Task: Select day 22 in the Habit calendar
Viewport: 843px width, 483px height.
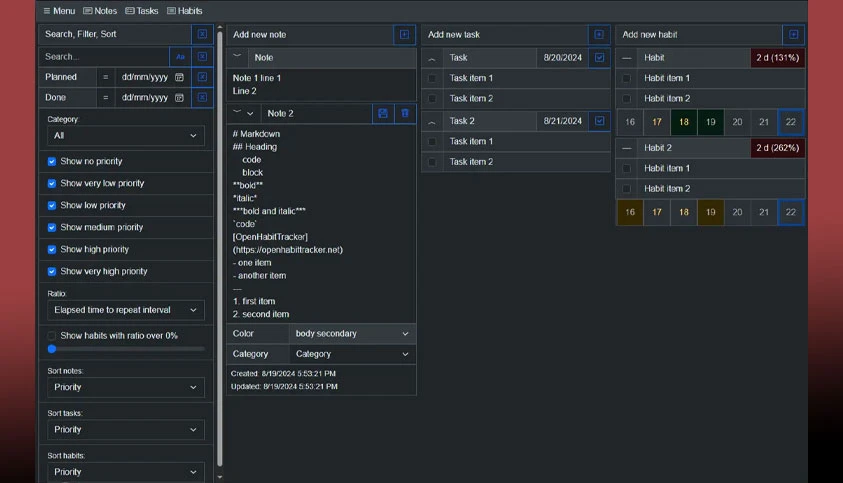Action: tap(791, 122)
